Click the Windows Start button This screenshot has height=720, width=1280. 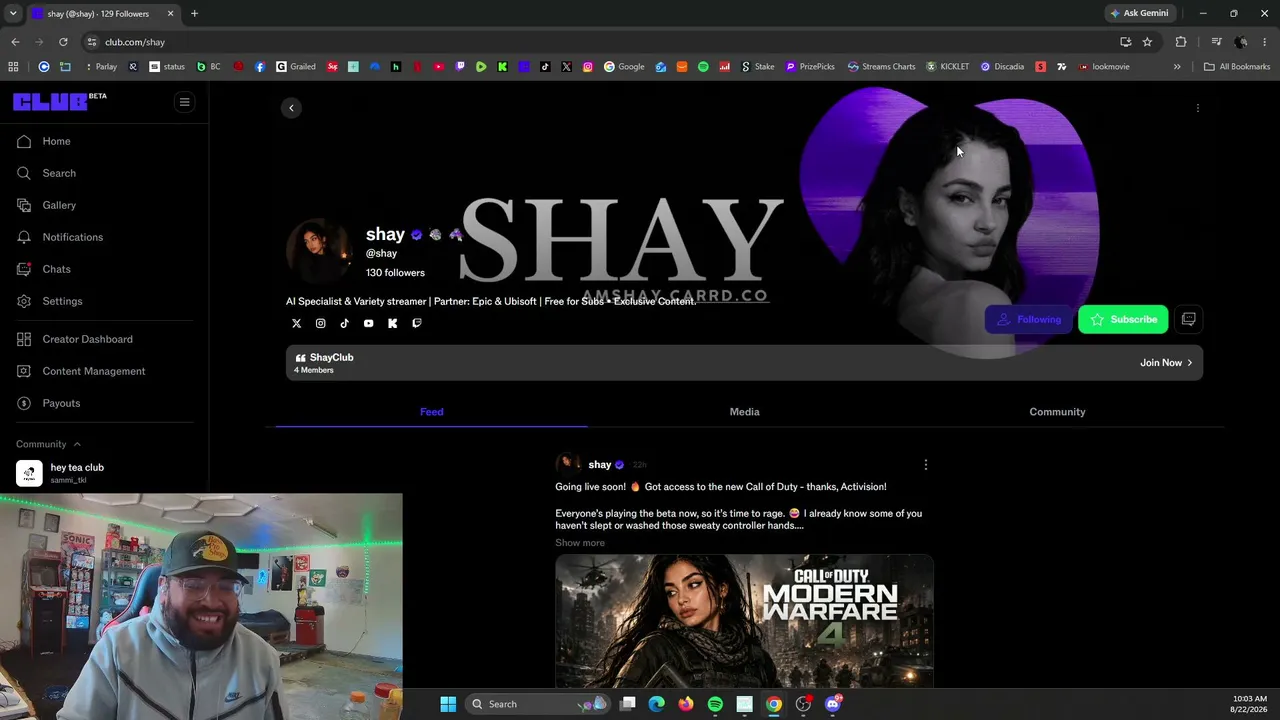pyautogui.click(x=448, y=704)
